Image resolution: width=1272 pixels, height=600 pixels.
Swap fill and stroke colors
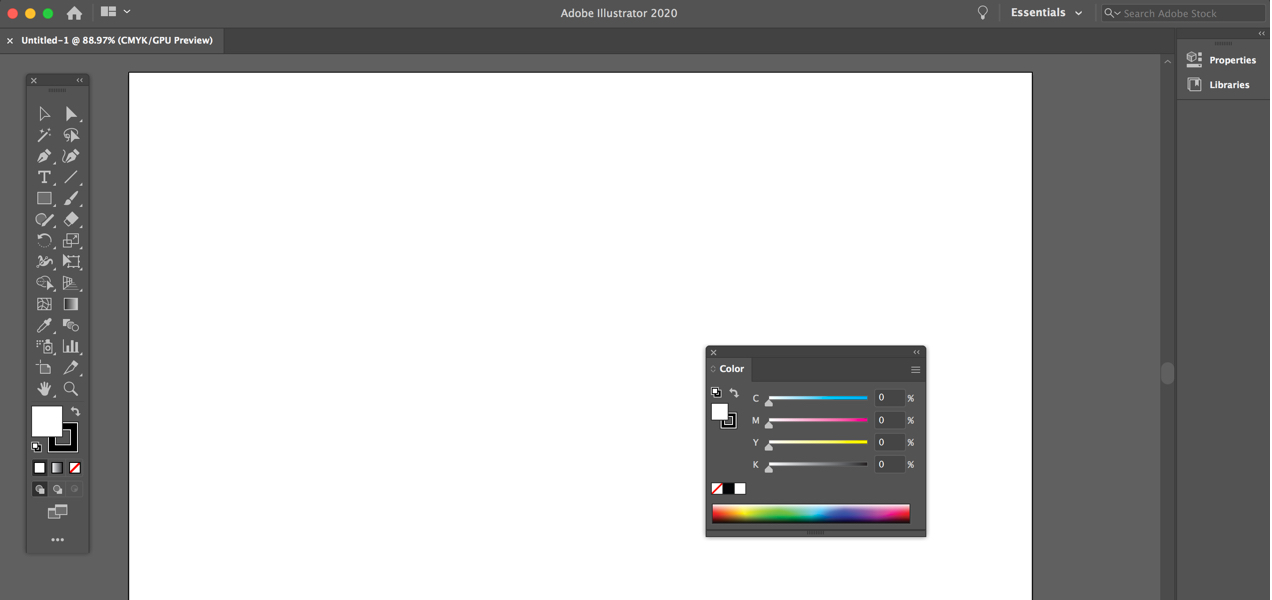coord(76,410)
